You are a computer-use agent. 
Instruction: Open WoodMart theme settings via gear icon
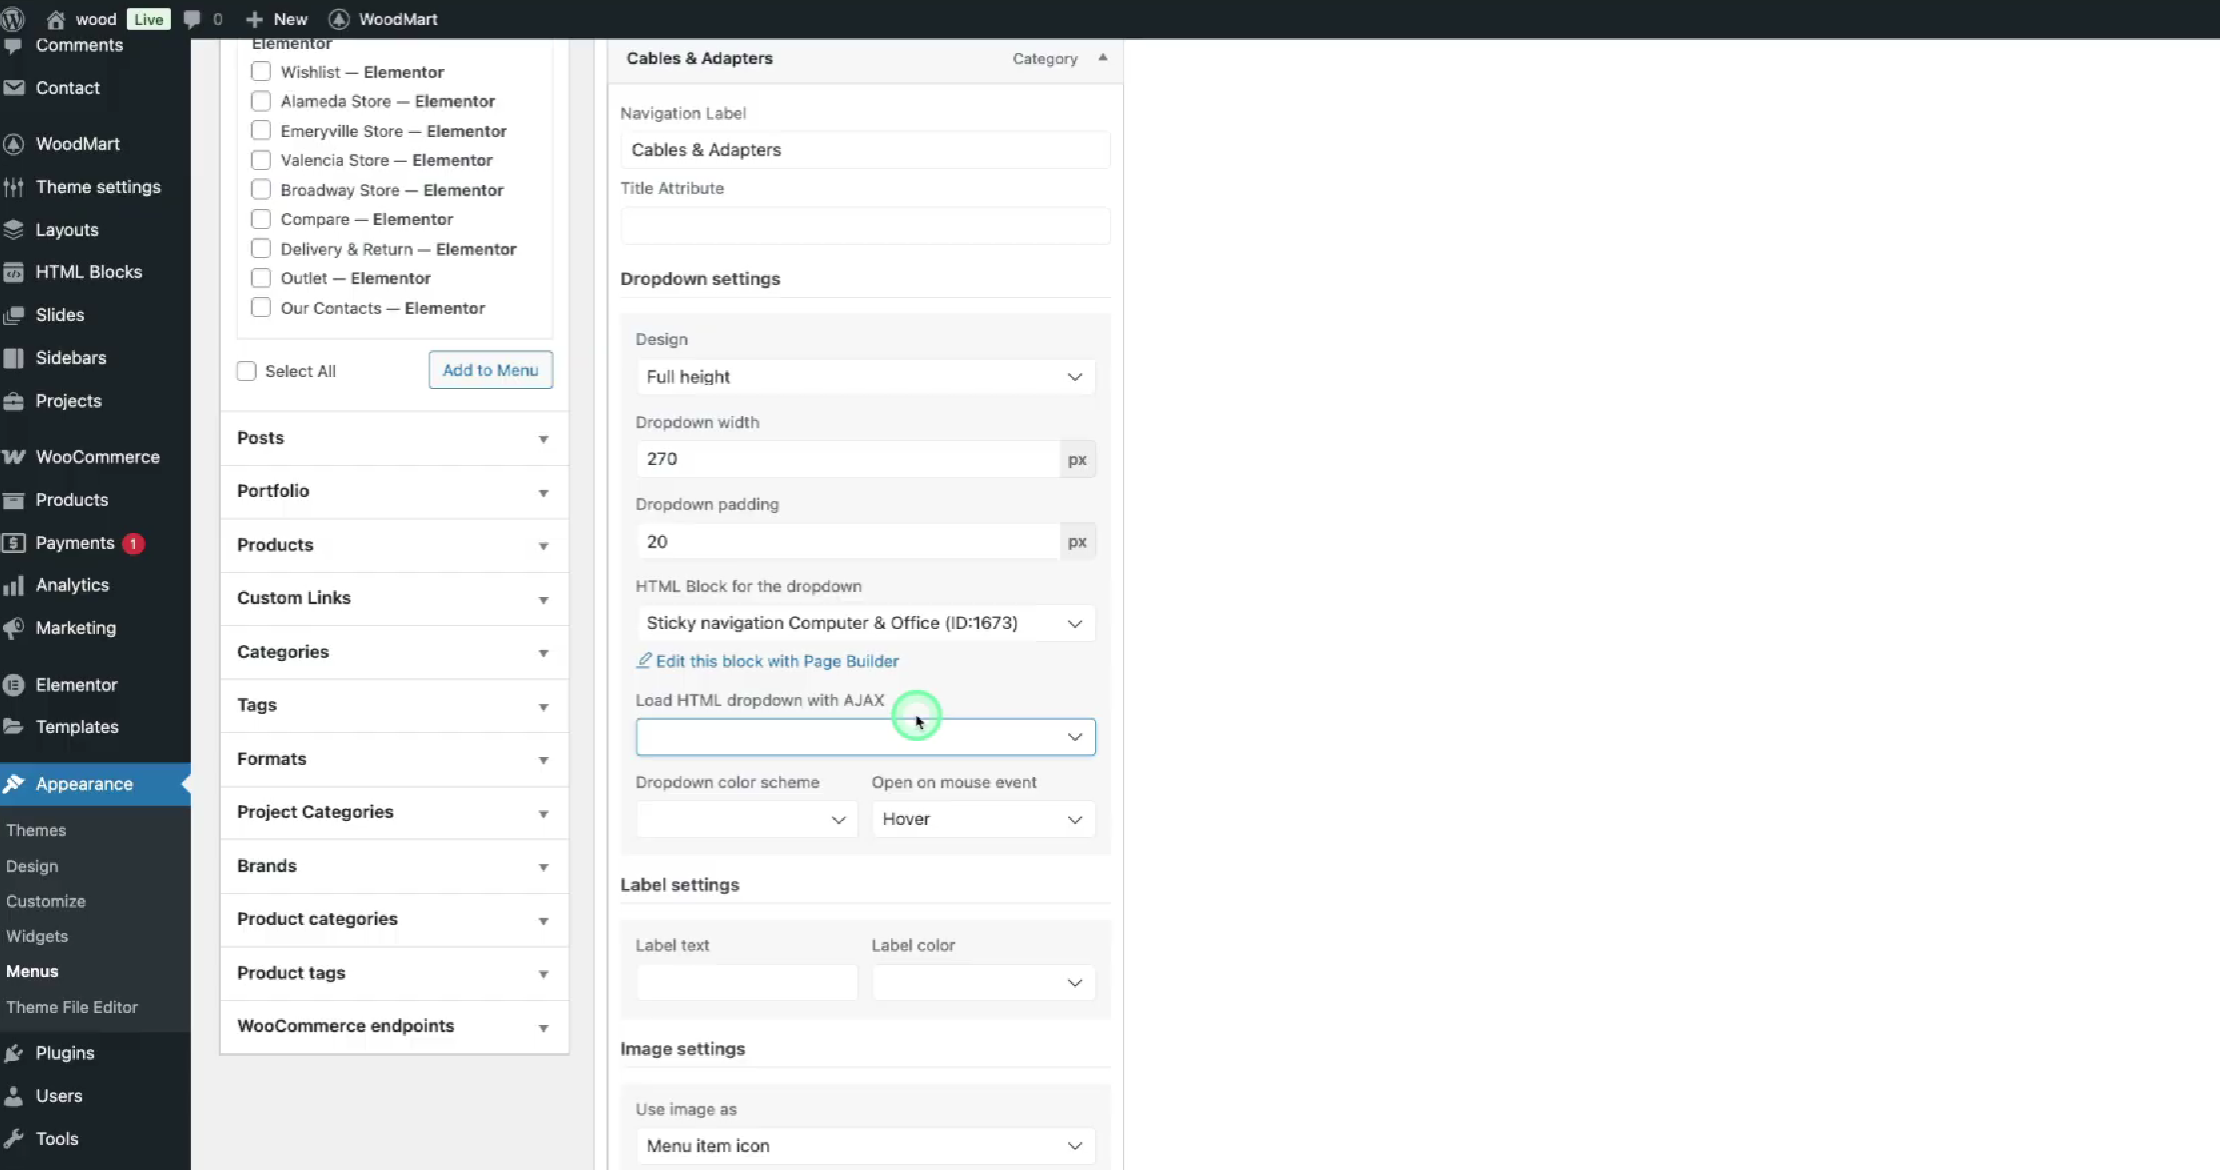pos(15,187)
